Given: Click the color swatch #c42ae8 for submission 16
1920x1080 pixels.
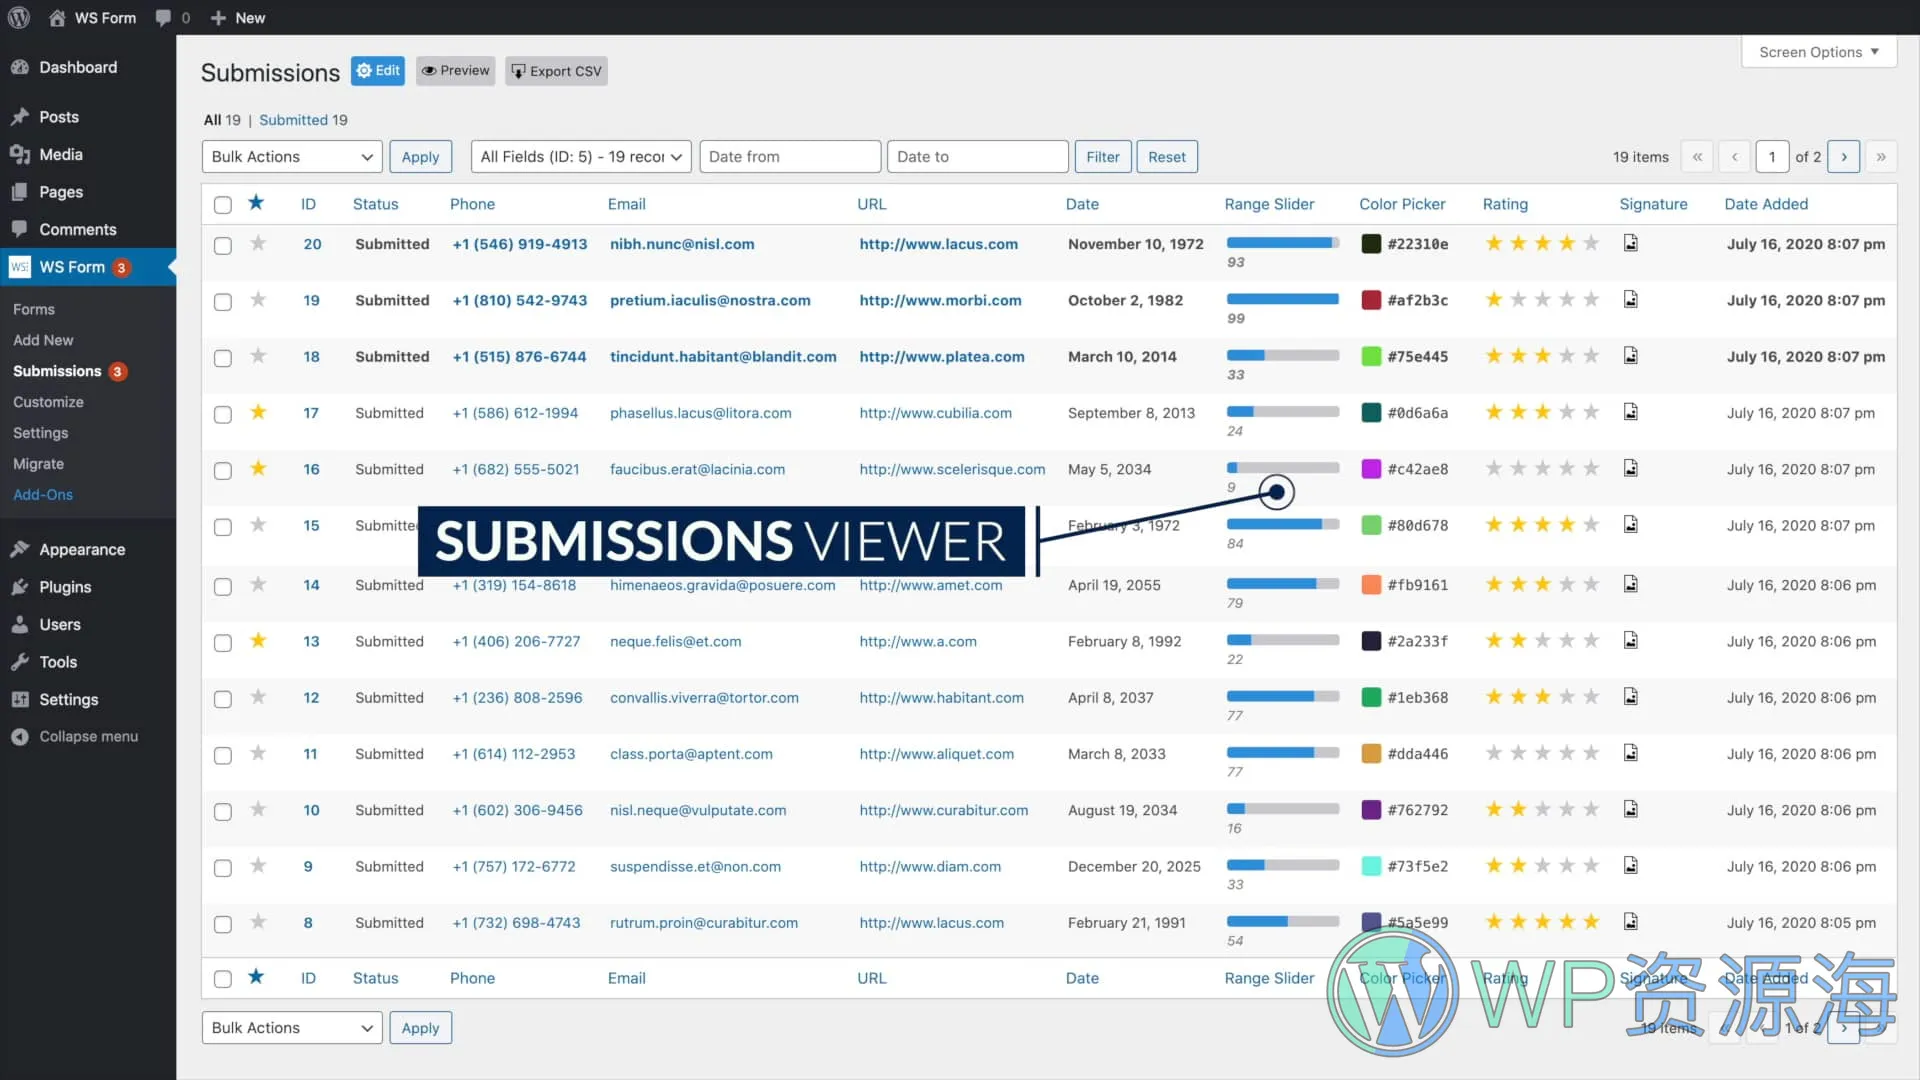Looking at the screenshot, I should point(1370,468).
